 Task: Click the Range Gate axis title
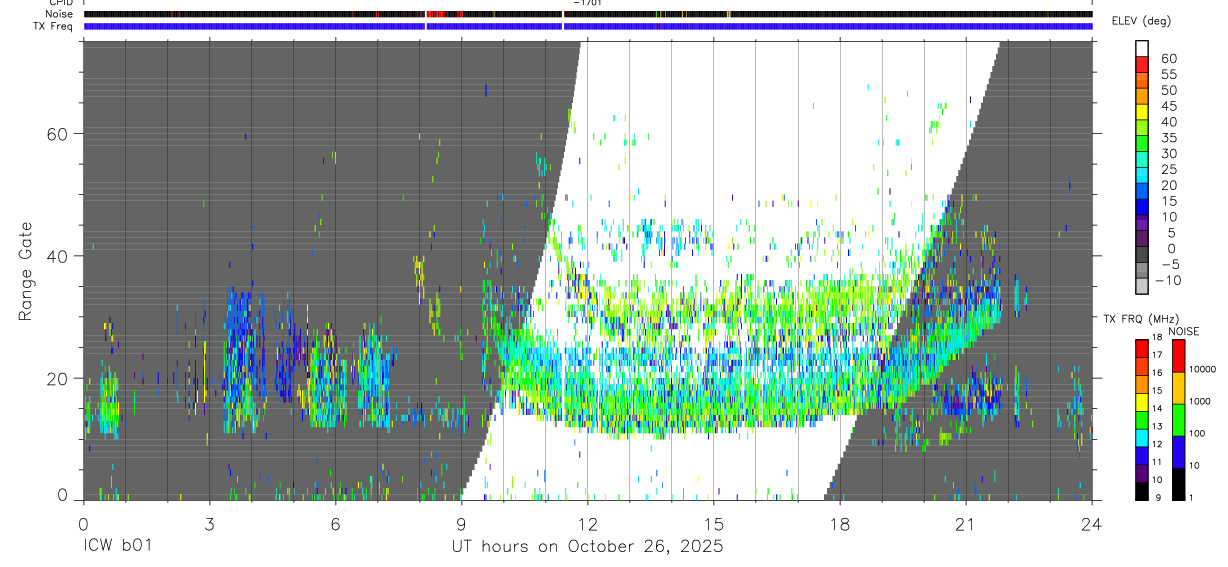point(26,270)
